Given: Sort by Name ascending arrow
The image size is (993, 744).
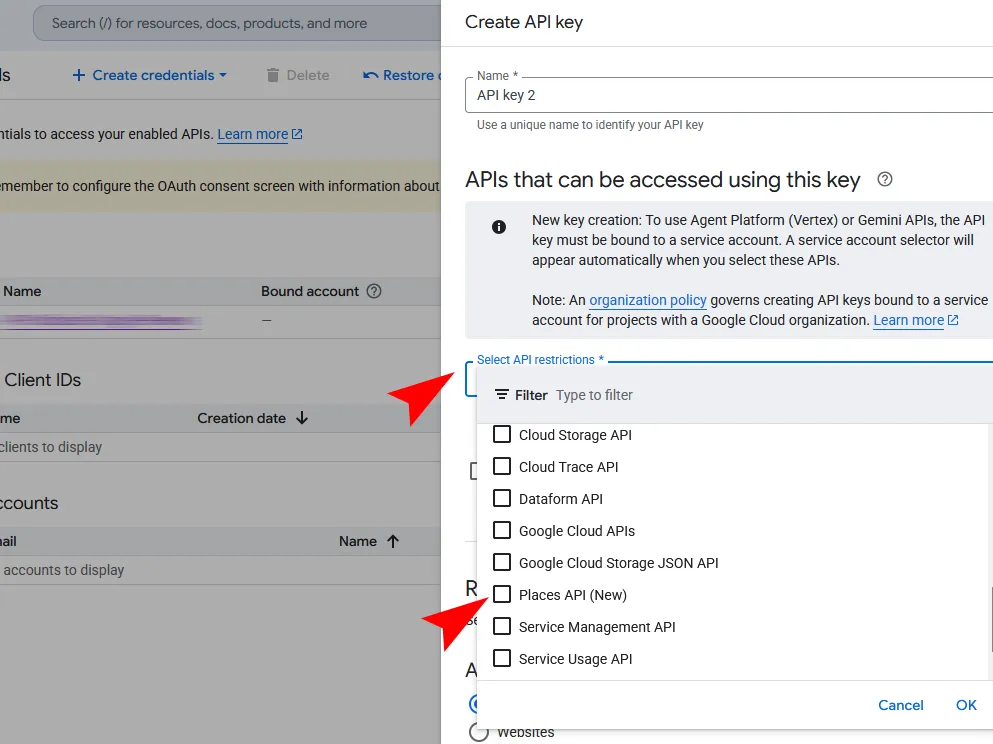Looking at the screenshot, I should tap(393, 541).
